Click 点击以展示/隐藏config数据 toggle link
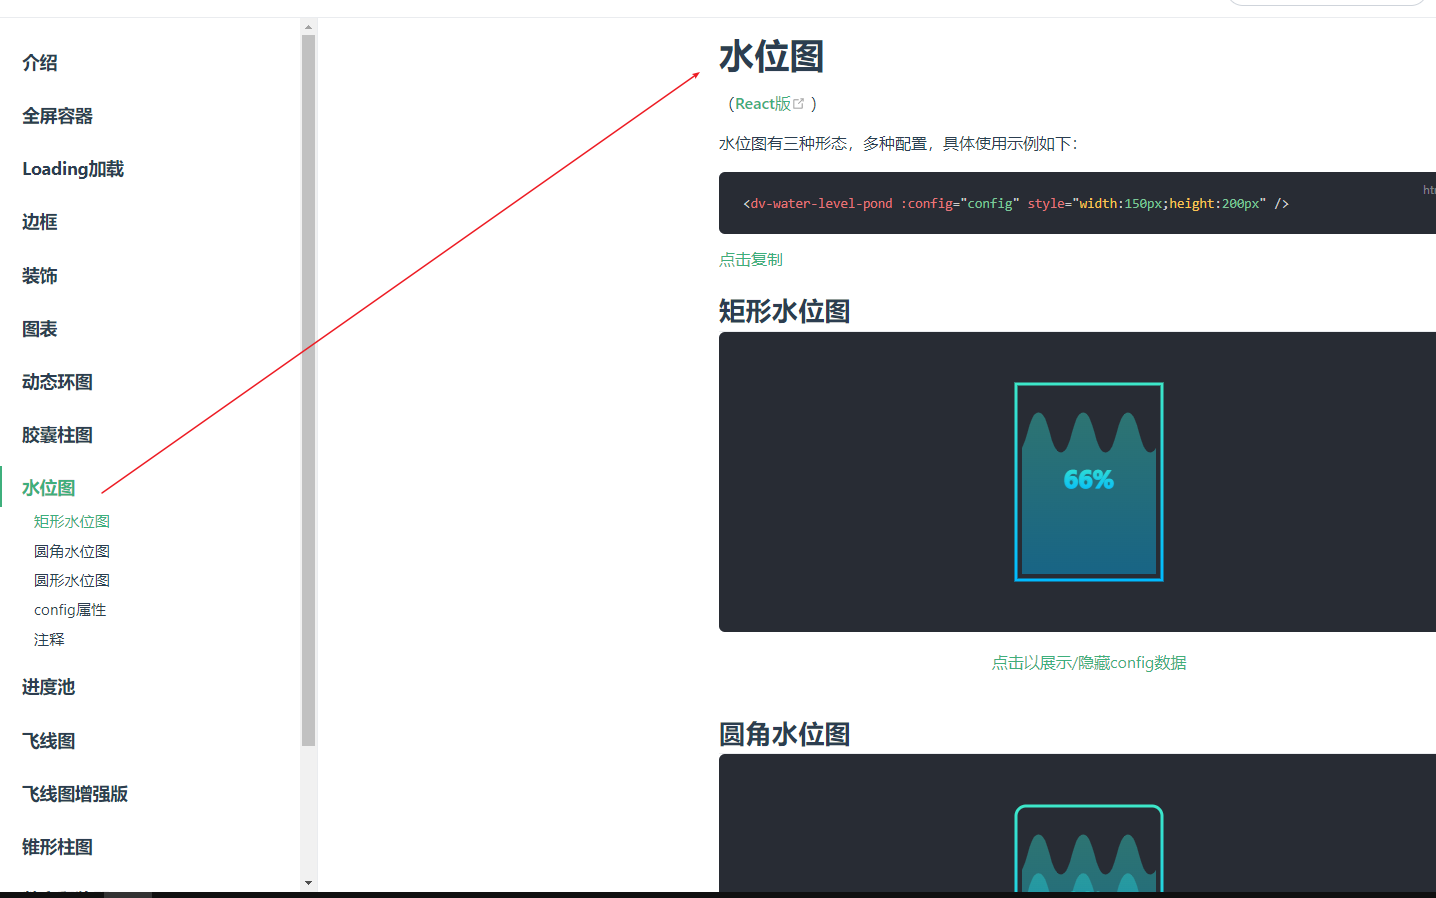1436x898 pixels. point(1089,663)
